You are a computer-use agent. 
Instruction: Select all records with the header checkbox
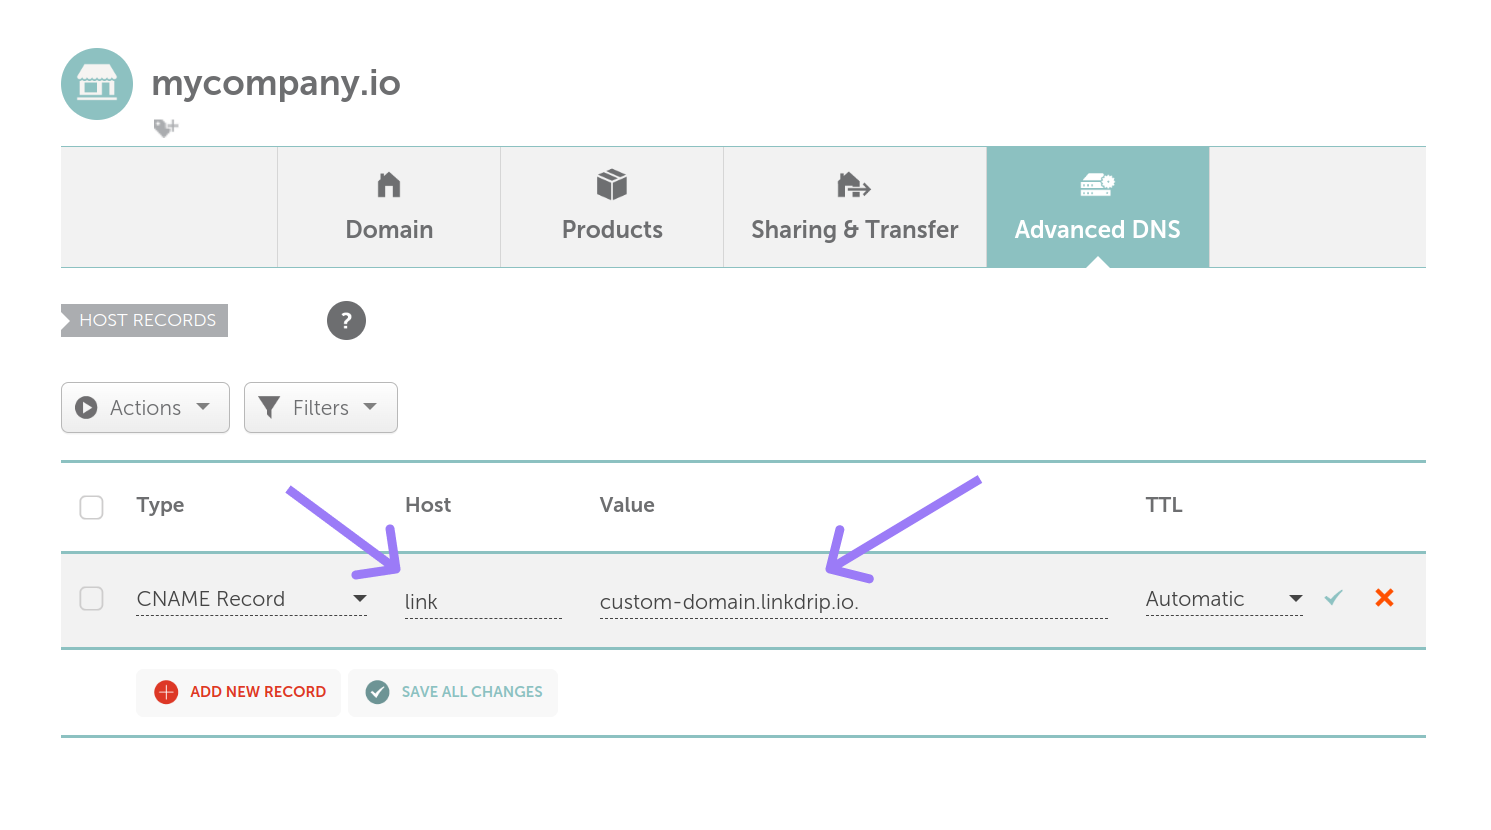click(x=91, y=507)
